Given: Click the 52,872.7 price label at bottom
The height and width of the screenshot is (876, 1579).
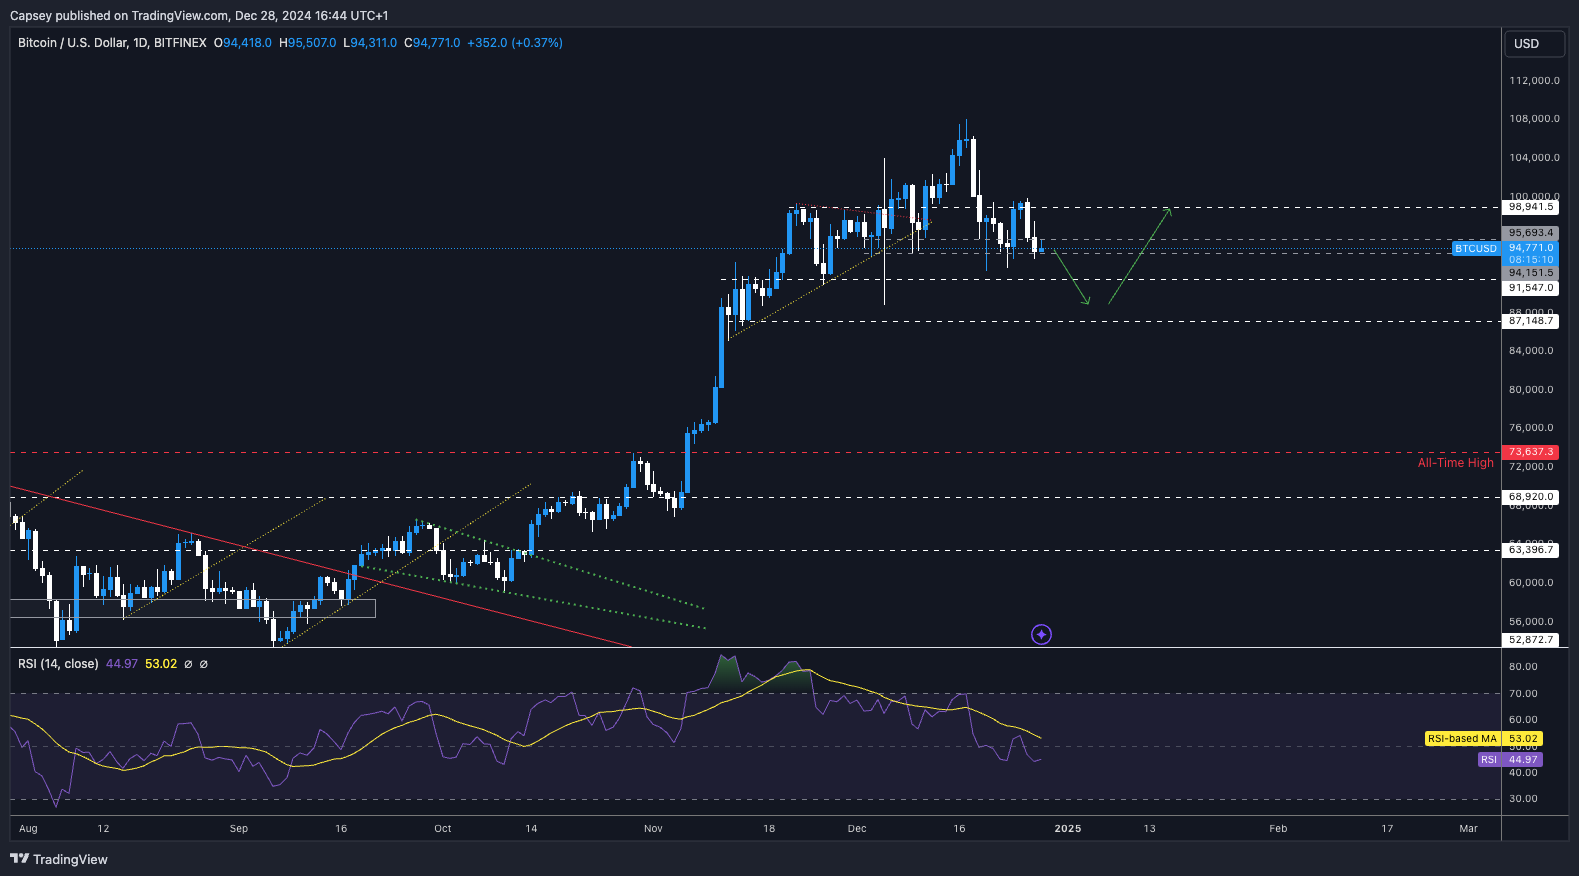Looking at the screenshot, I should pyautogui.click(x=1530, y=640).
